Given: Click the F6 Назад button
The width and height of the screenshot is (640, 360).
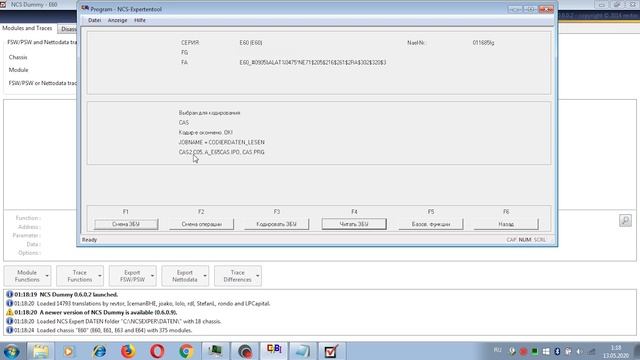Looking at the screenshot, I should click(x=506, y=224).
